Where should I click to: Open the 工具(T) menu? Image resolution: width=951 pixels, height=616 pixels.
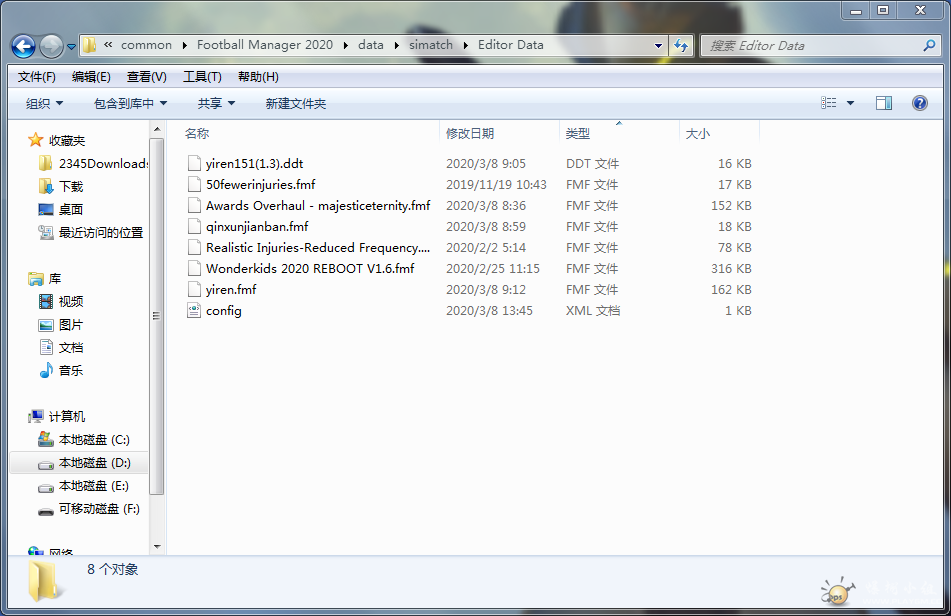pyautogui.click(x=202, y=77)
